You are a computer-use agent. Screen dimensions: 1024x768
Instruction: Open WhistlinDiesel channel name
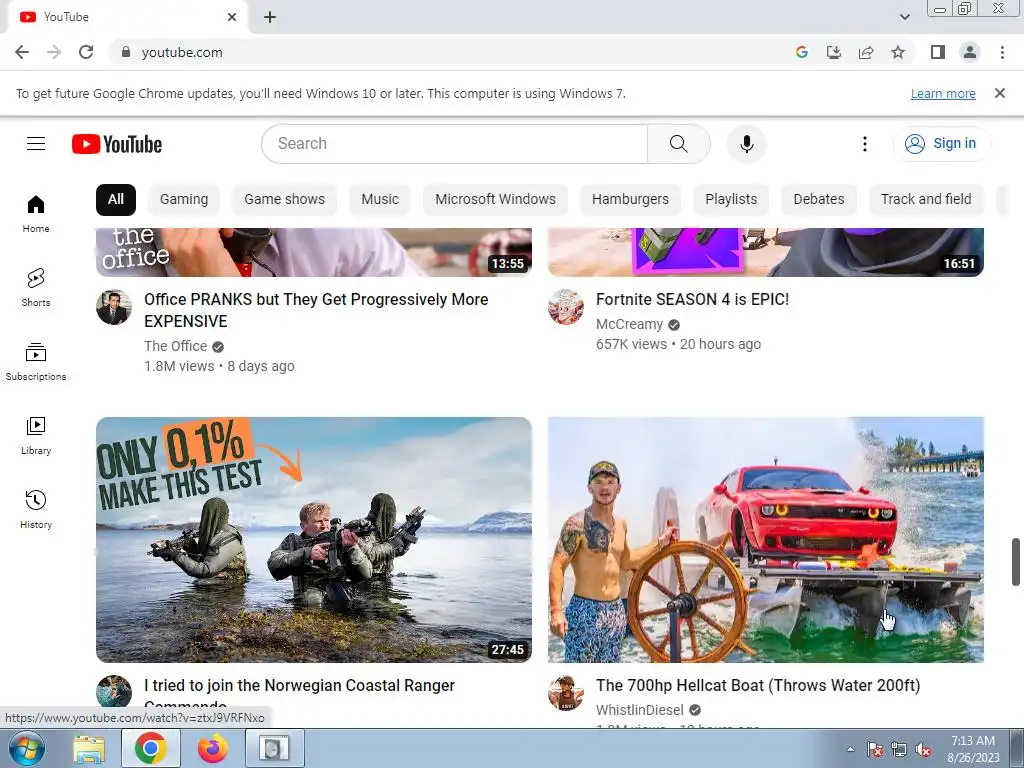coord(640,710)
